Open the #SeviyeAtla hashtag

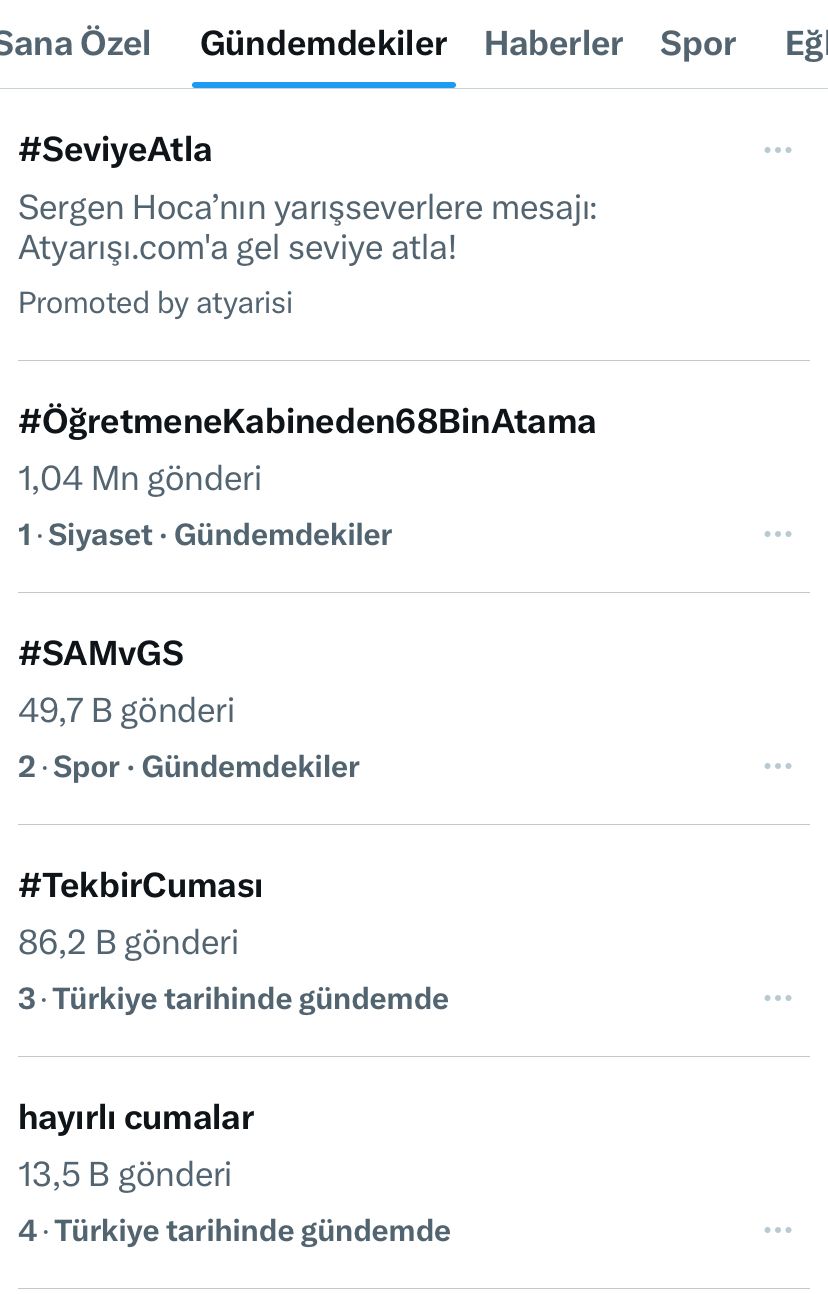(x=115, y=150)
